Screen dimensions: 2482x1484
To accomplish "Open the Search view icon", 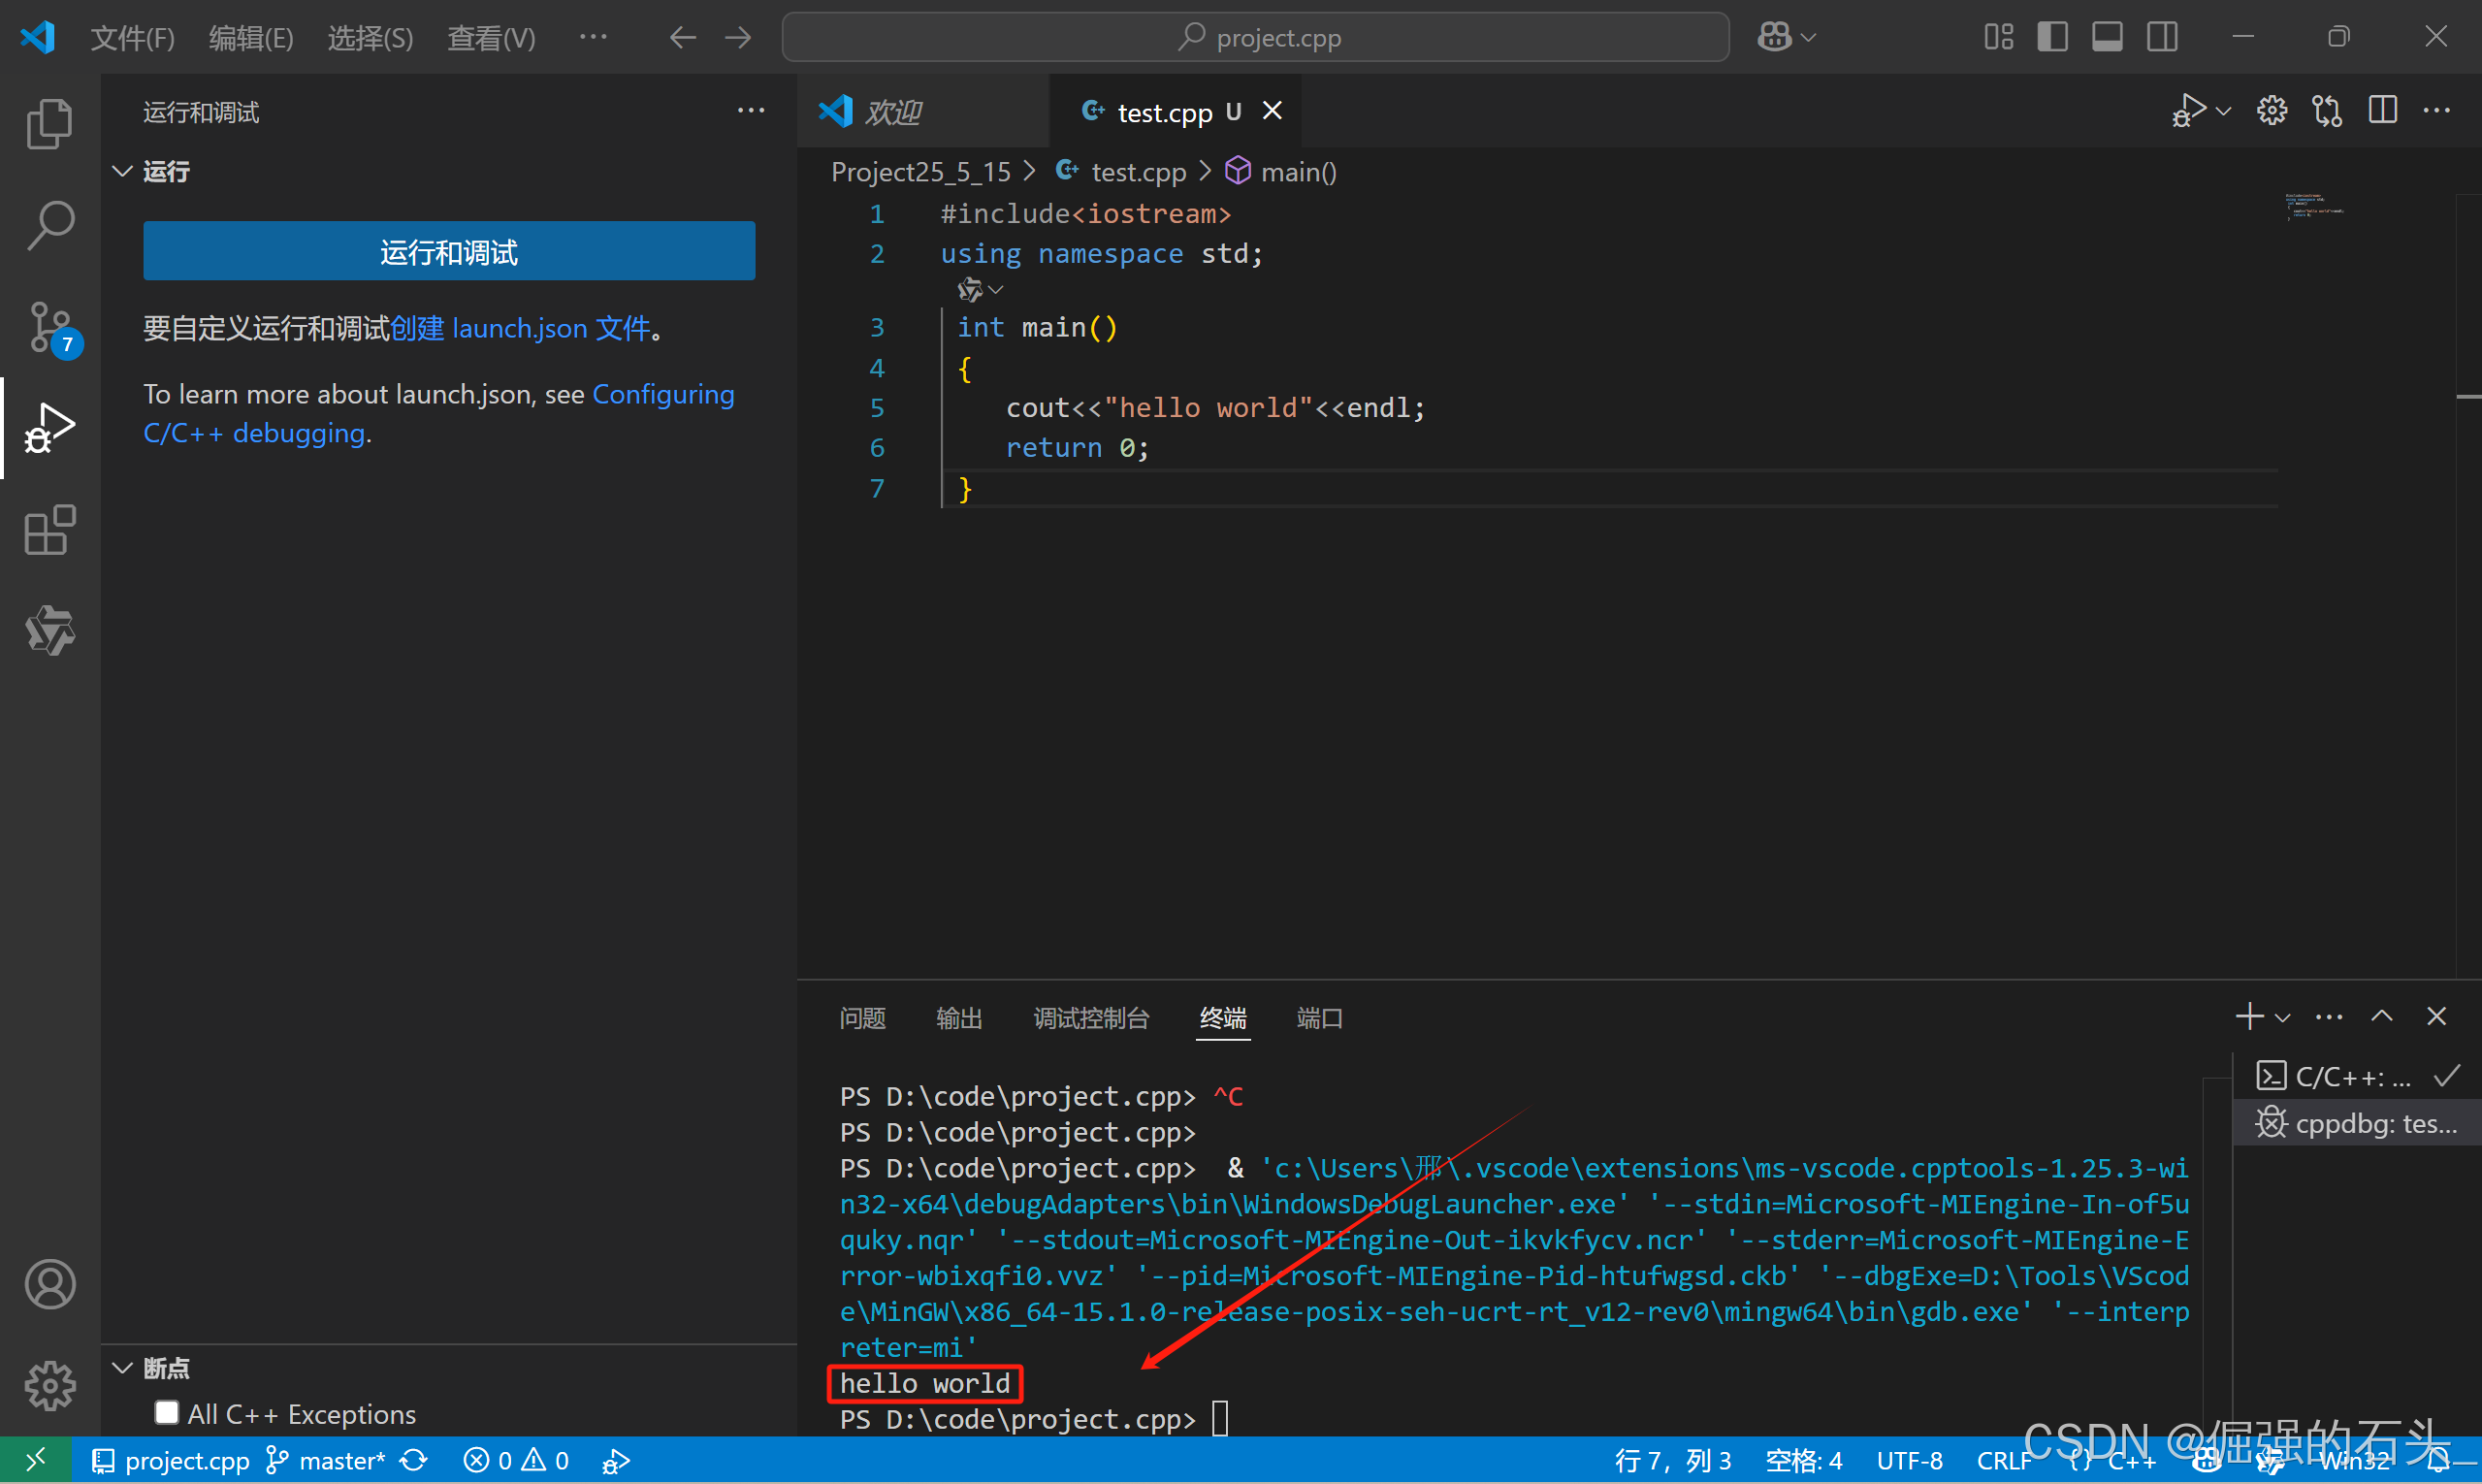I will point(49,225).
